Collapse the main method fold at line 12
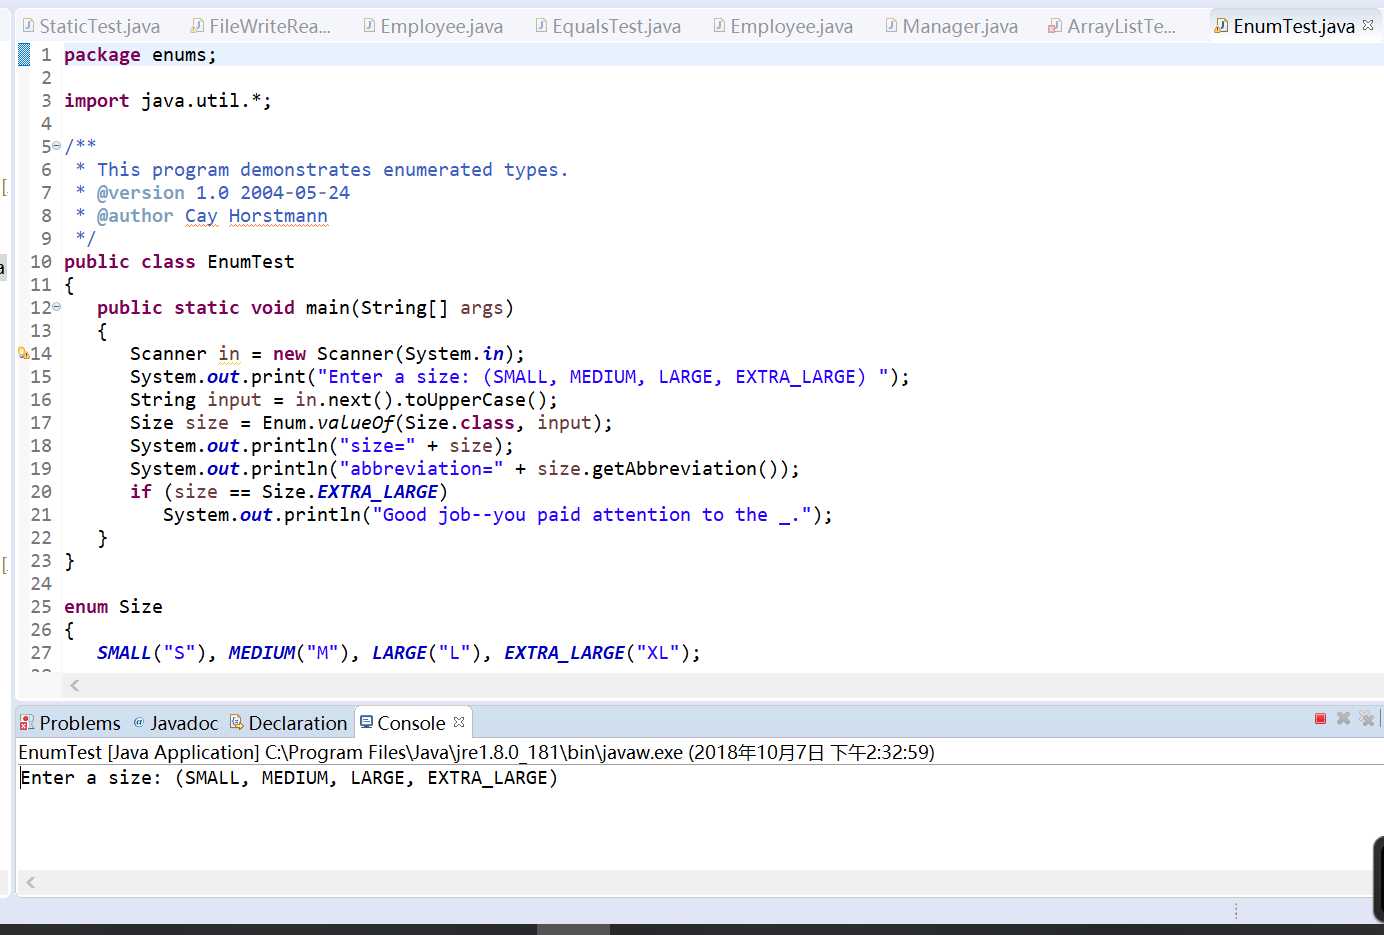Viewport: 1384px width, 935px height. tap(57, 307)
